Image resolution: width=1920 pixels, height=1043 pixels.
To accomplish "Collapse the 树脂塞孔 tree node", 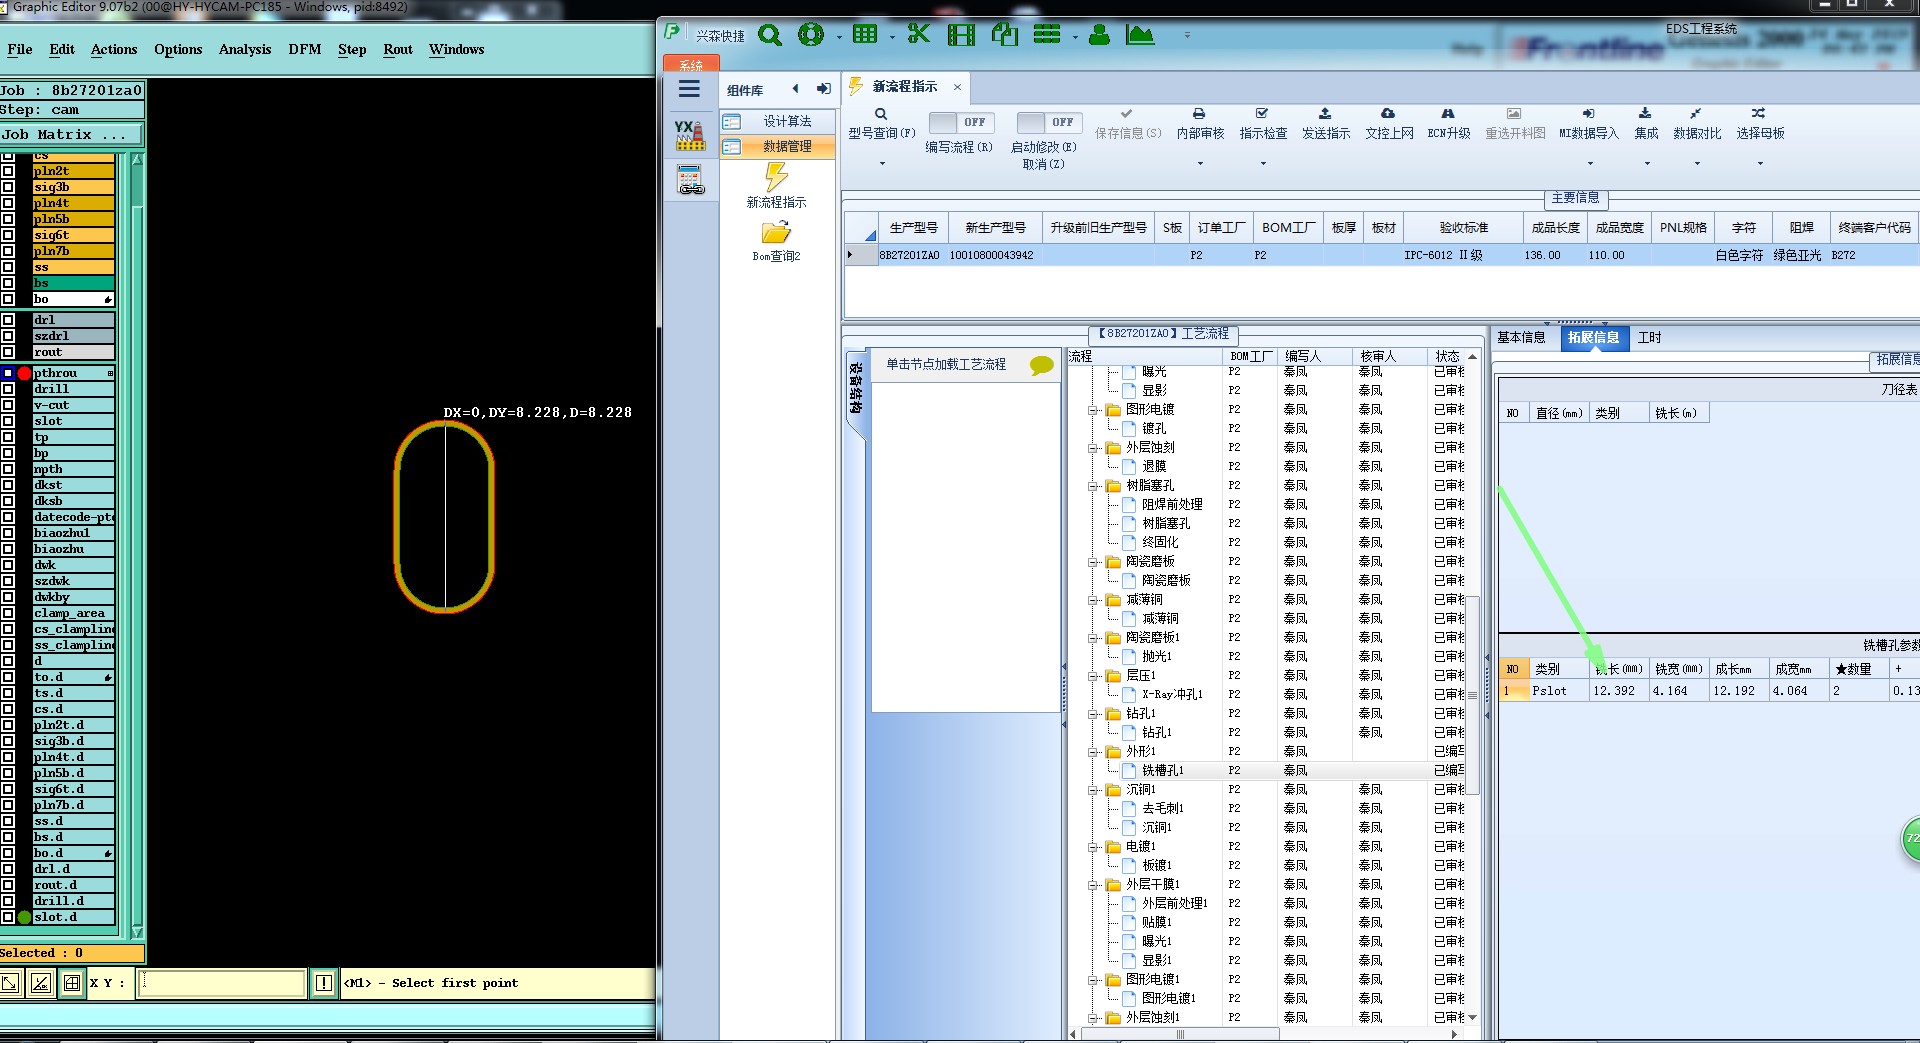I will click(x=1094, y=486).
